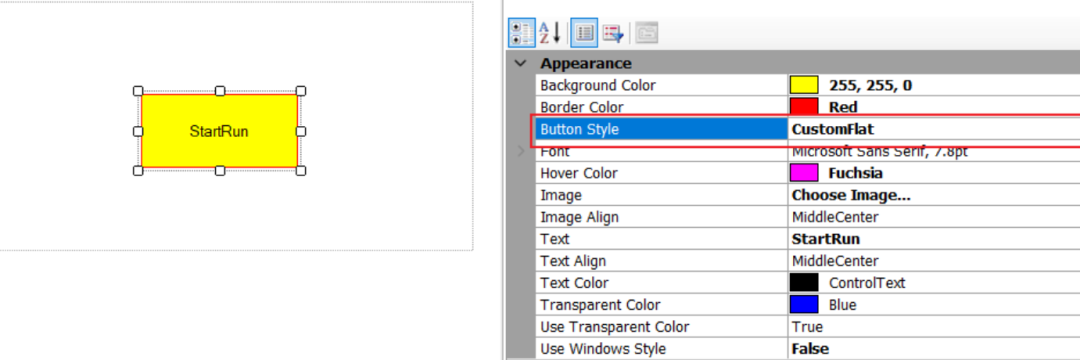Click Image Align MiddleCenter value
1080x360 pixels.
[835, 217]
